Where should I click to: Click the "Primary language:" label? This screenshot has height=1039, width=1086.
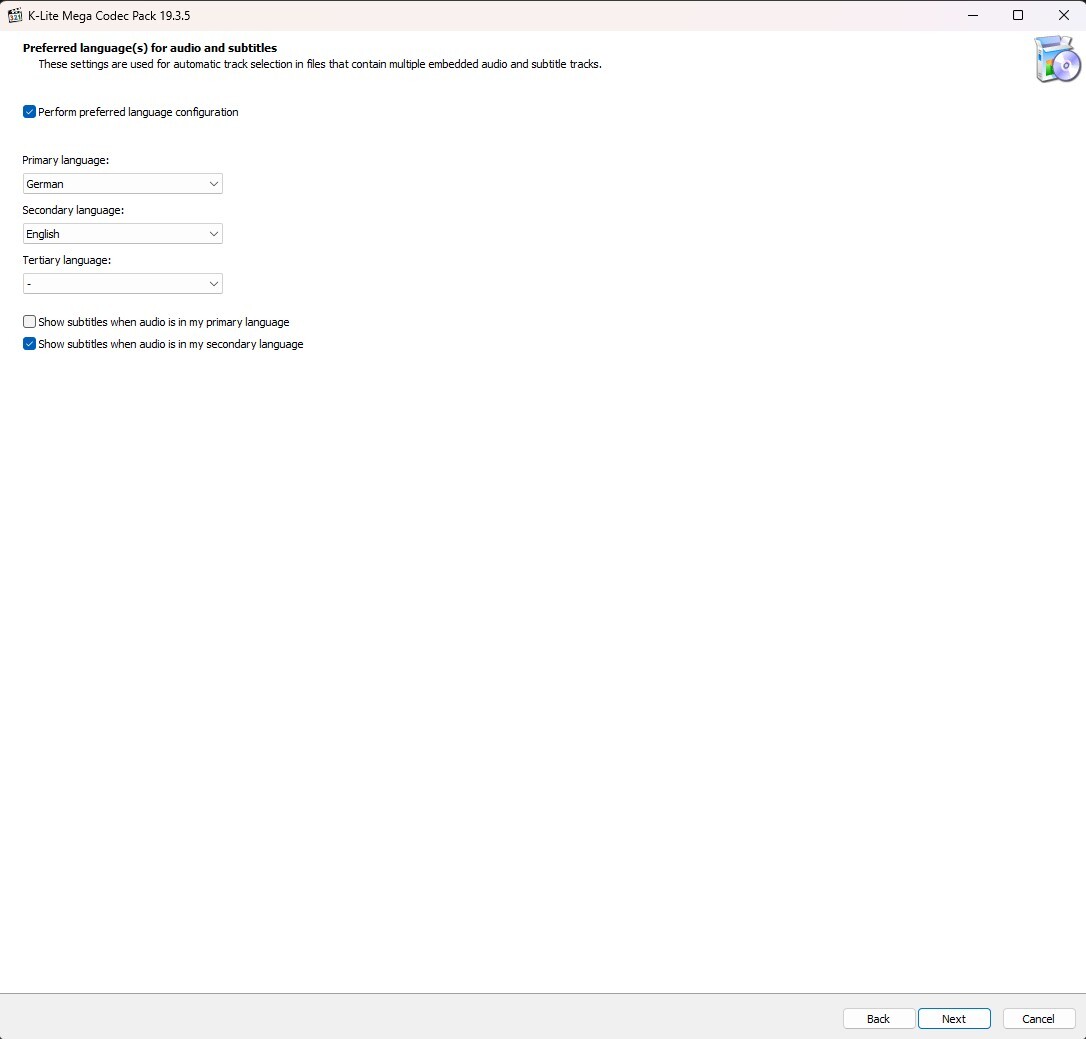click(x=65, y=160)
